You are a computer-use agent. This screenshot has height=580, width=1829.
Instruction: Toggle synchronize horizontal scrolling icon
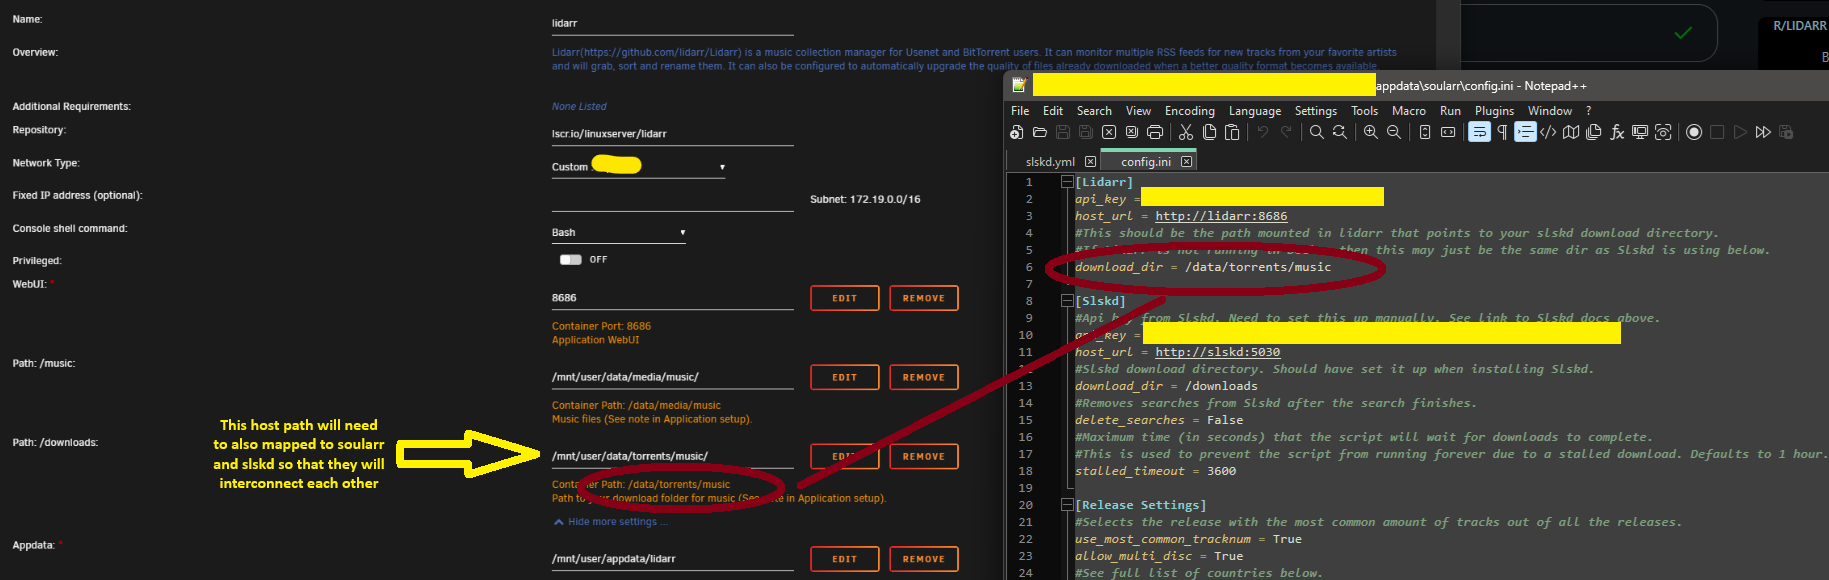(x=1448, y=132)
